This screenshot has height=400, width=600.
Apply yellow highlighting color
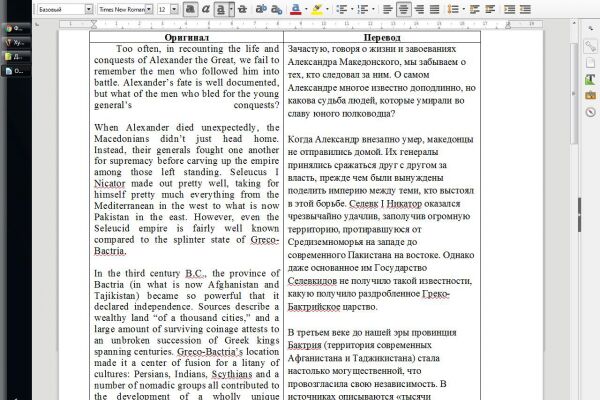point(317,9)
